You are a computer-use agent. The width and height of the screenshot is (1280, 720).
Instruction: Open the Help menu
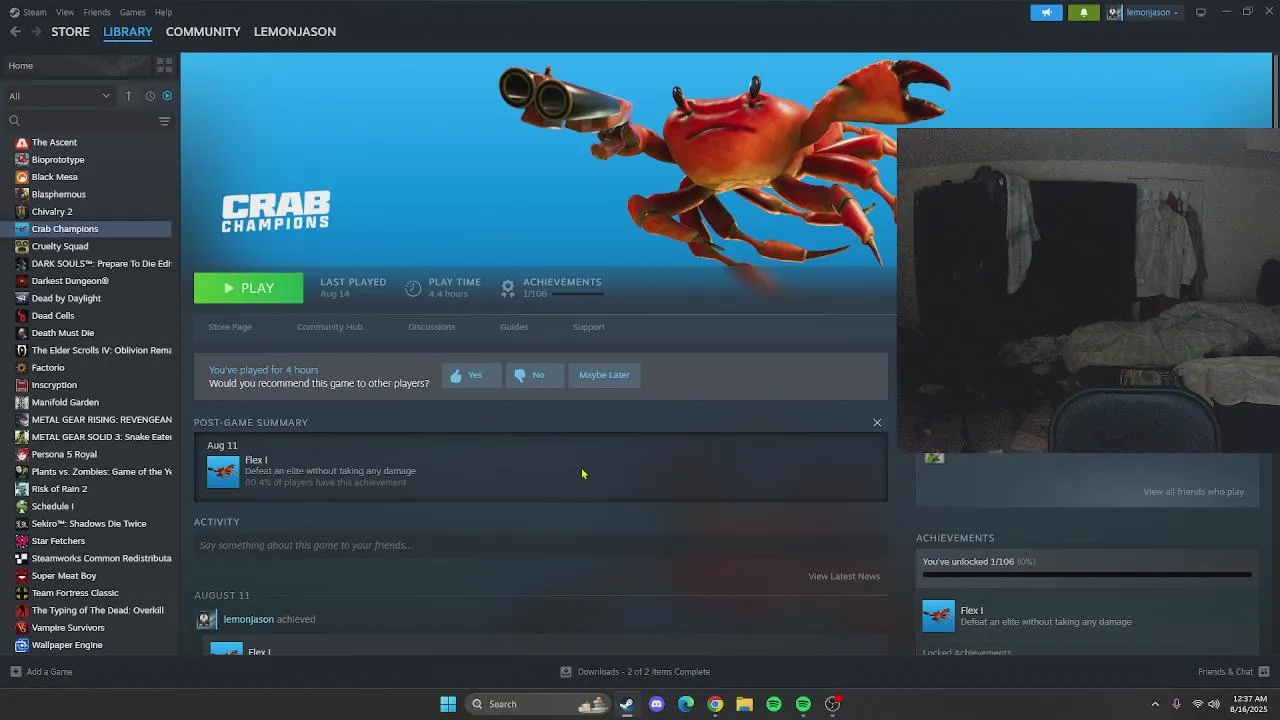tap(163, 12)
